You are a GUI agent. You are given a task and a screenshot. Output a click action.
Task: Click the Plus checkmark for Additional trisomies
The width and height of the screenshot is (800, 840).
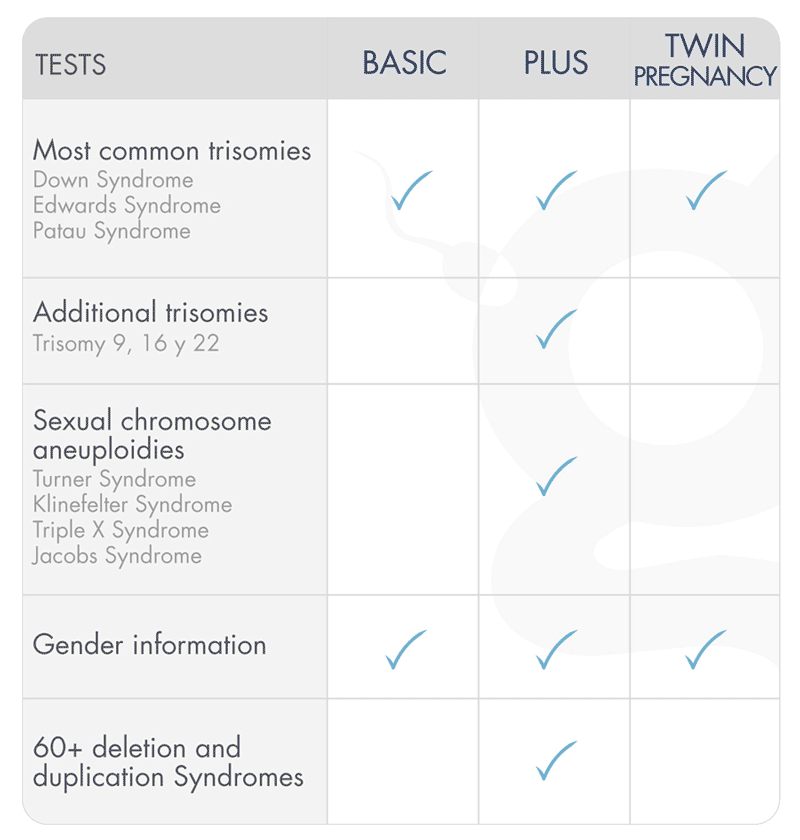[x=556, y=329]
